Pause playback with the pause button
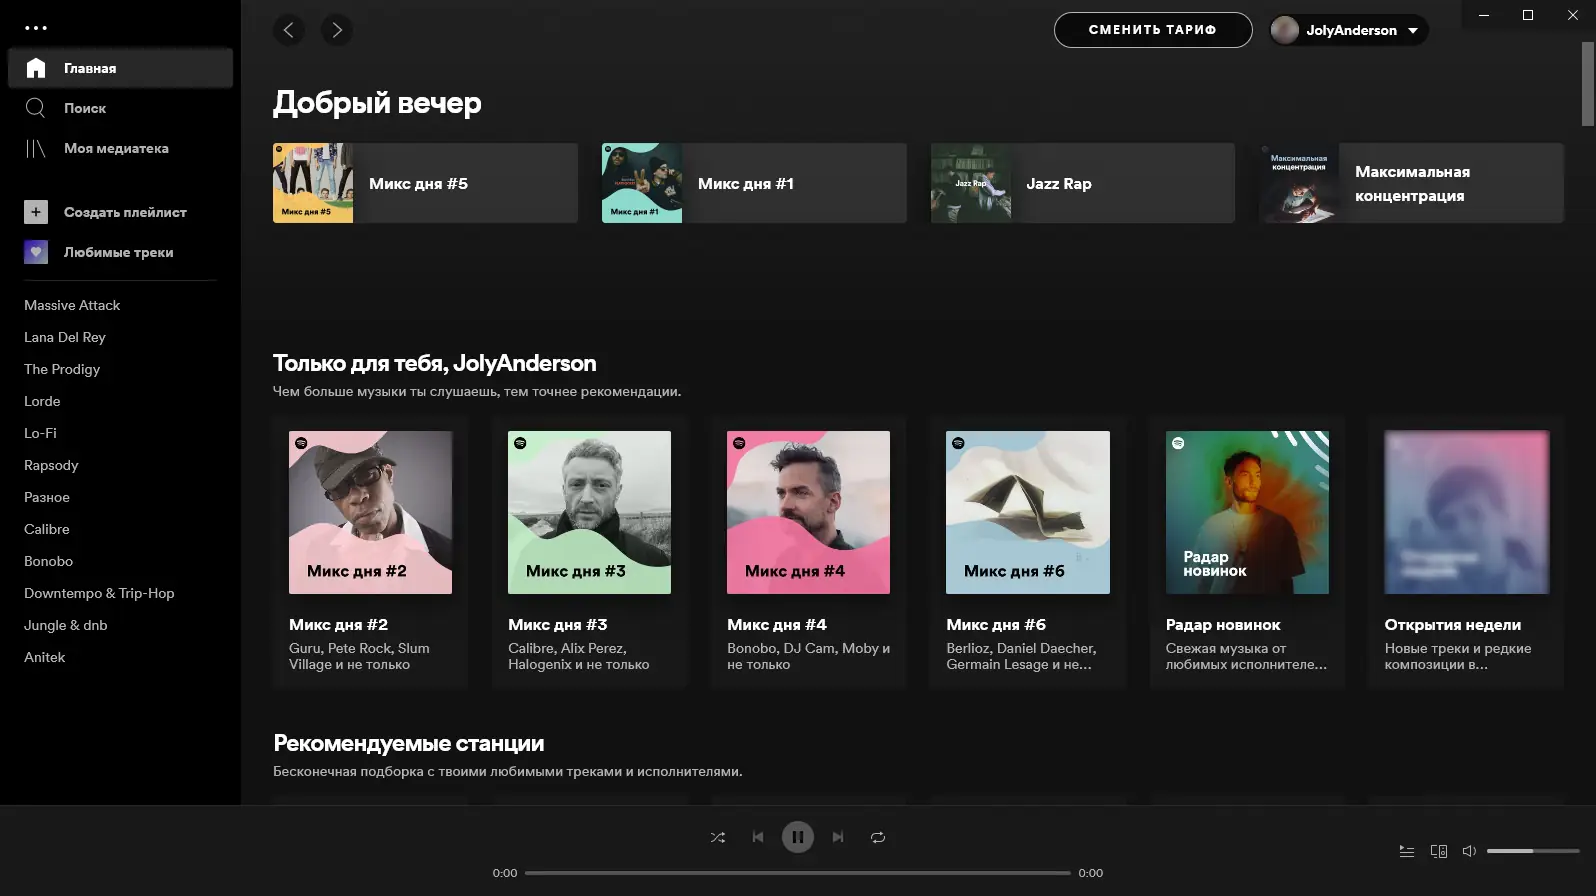Viewport: 1596px width, 896px height. click(798, 837)
